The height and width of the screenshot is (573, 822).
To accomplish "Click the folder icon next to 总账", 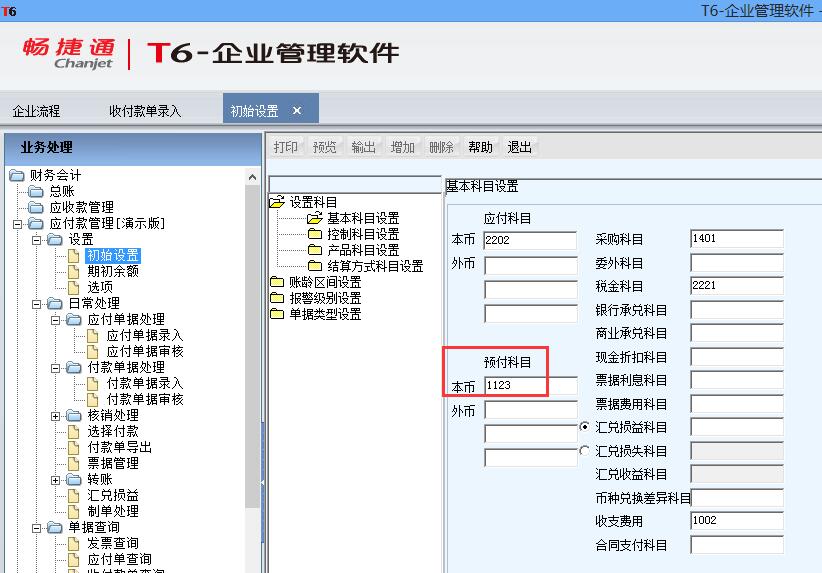I will coord(36,191).
